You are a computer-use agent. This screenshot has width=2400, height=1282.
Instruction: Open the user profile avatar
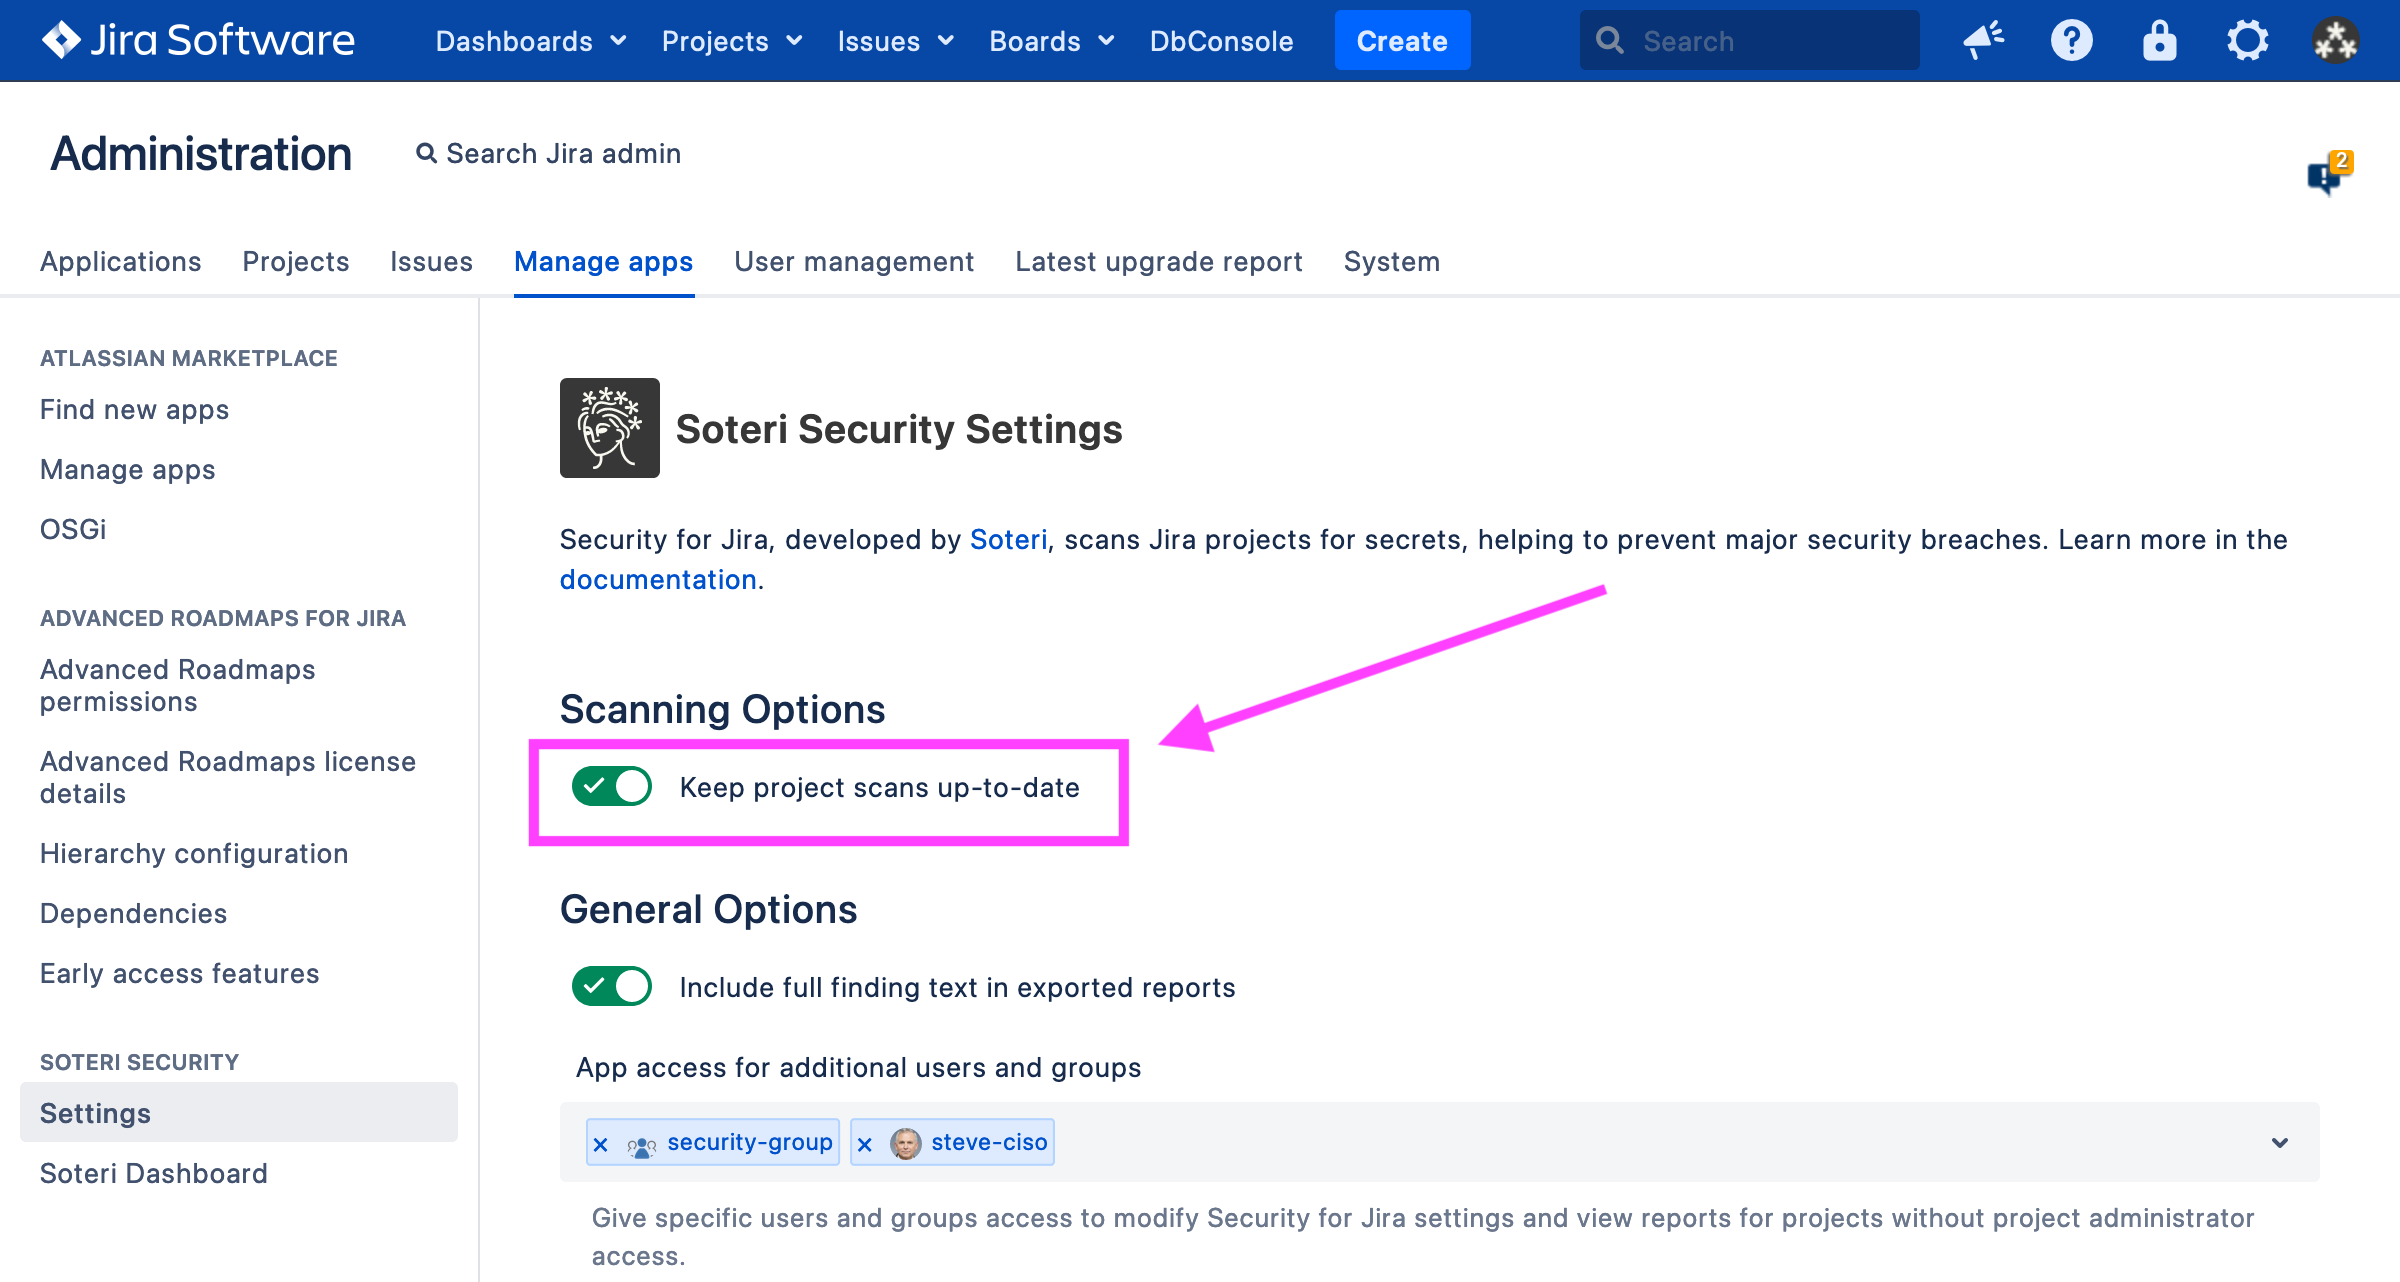[x=2335, y=41]
